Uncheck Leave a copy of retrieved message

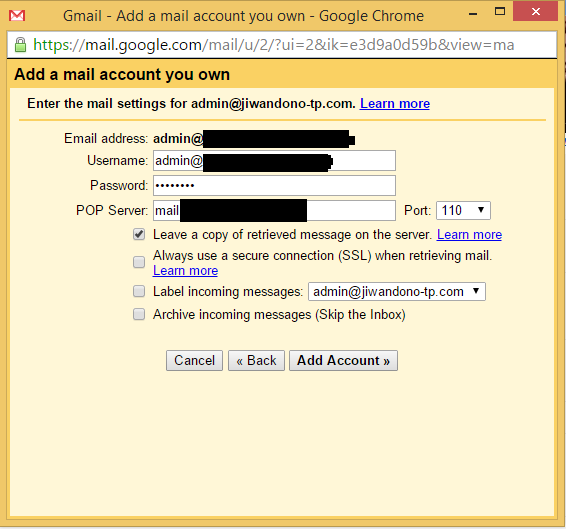(139, 234)
